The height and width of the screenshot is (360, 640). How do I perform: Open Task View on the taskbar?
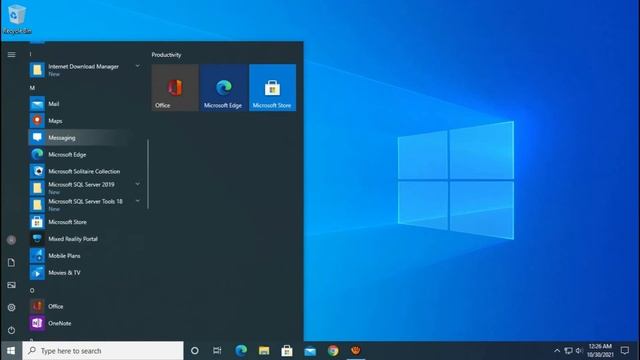tap(217, 351)
